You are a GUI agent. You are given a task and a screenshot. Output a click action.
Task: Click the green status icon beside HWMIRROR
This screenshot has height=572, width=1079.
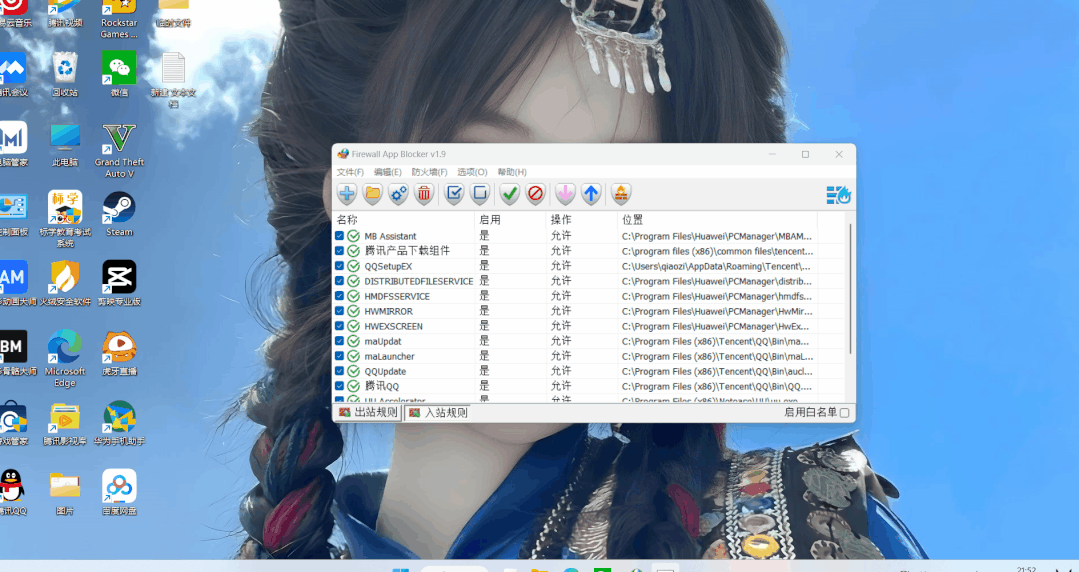354,311
